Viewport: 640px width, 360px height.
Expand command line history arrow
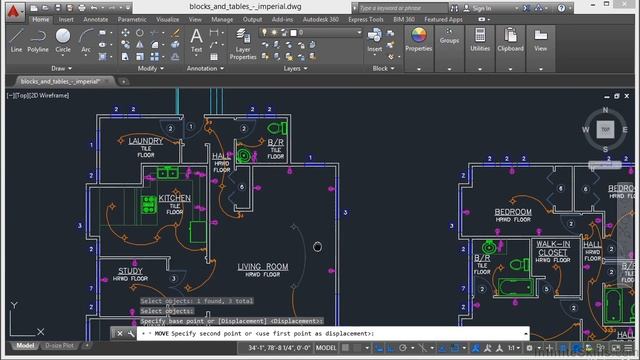[526, 333]
